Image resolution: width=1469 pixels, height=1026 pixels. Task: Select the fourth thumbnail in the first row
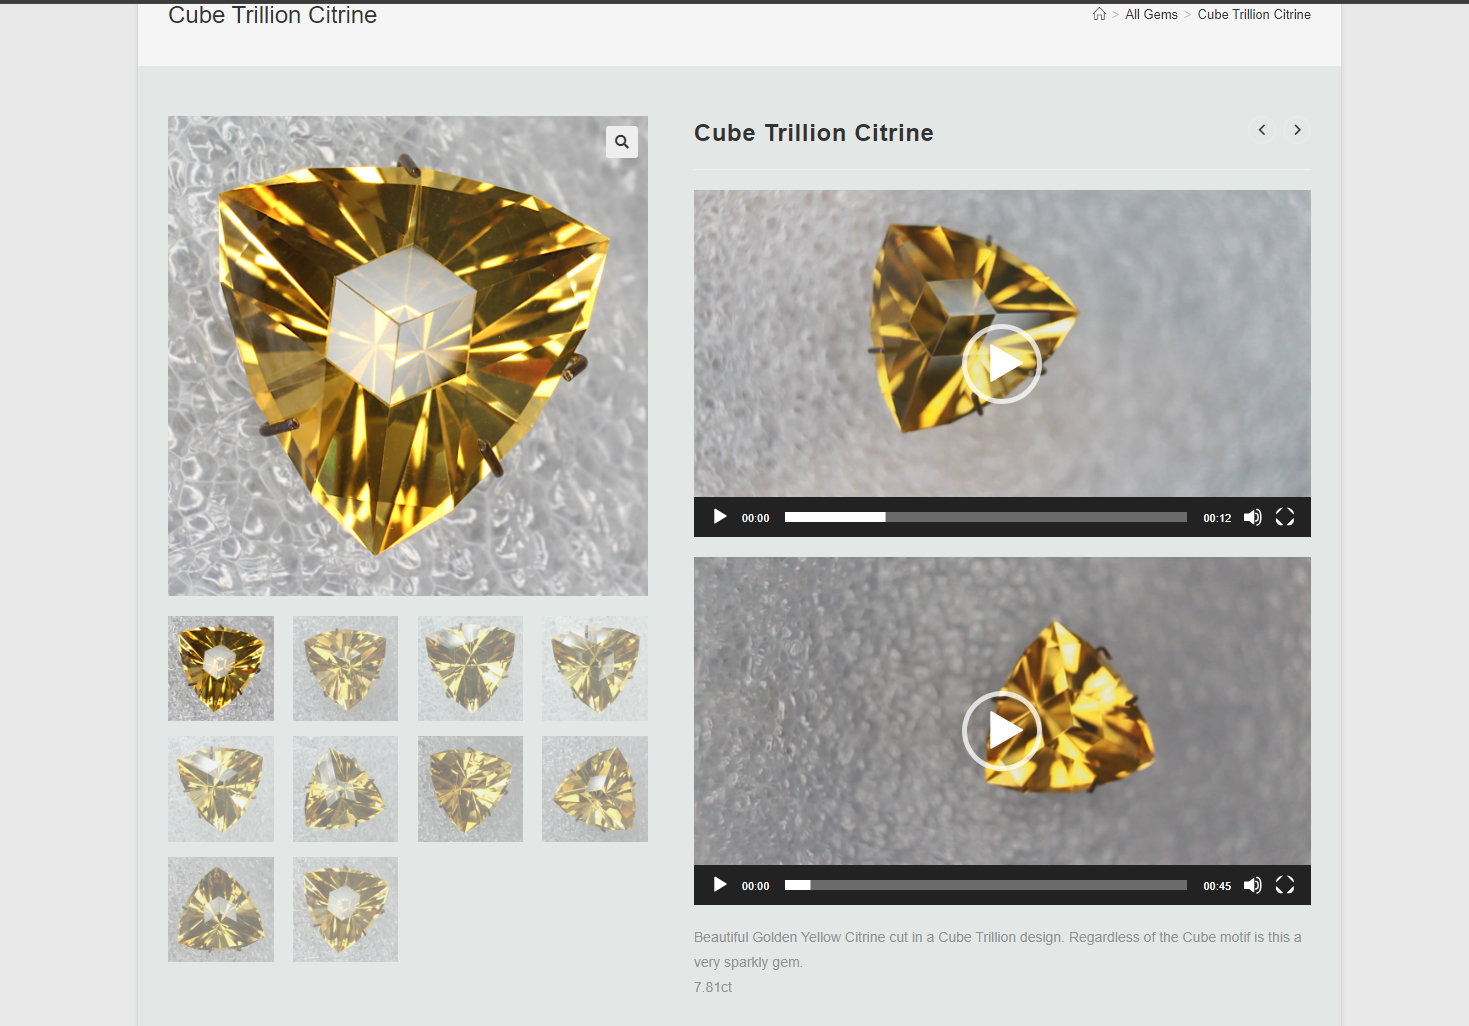[x=595, y=668]
